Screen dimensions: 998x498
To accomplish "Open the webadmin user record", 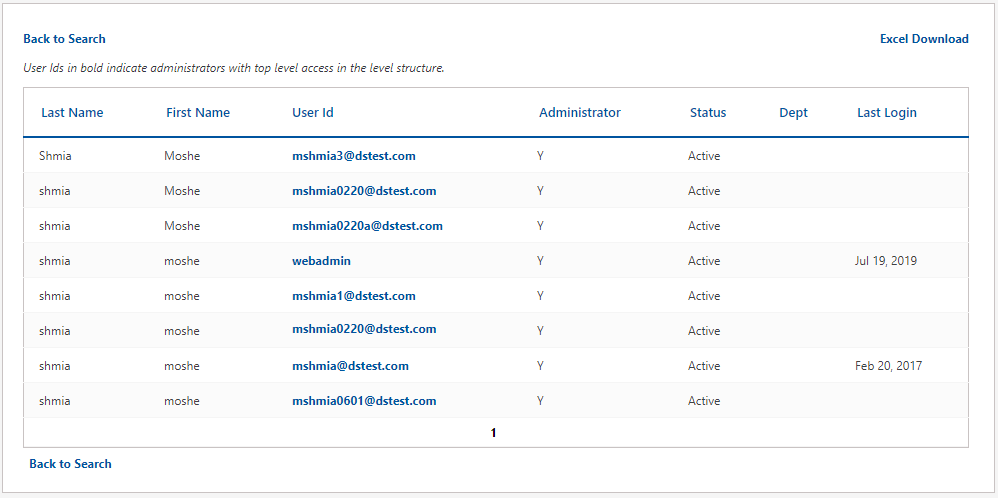I will [x=321, y=261].
